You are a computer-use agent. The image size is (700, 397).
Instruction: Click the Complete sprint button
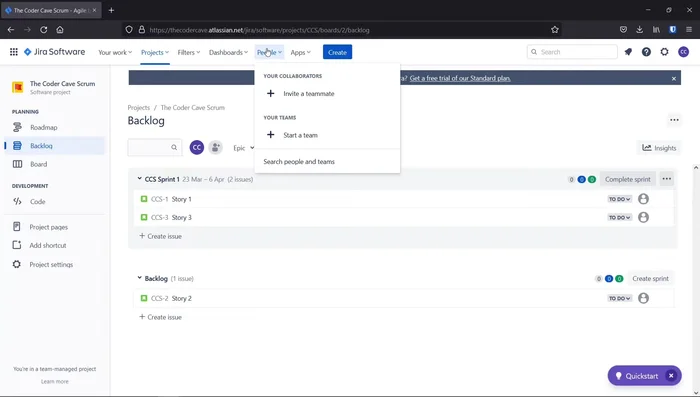pyautogui.click(x=628, y=179)
